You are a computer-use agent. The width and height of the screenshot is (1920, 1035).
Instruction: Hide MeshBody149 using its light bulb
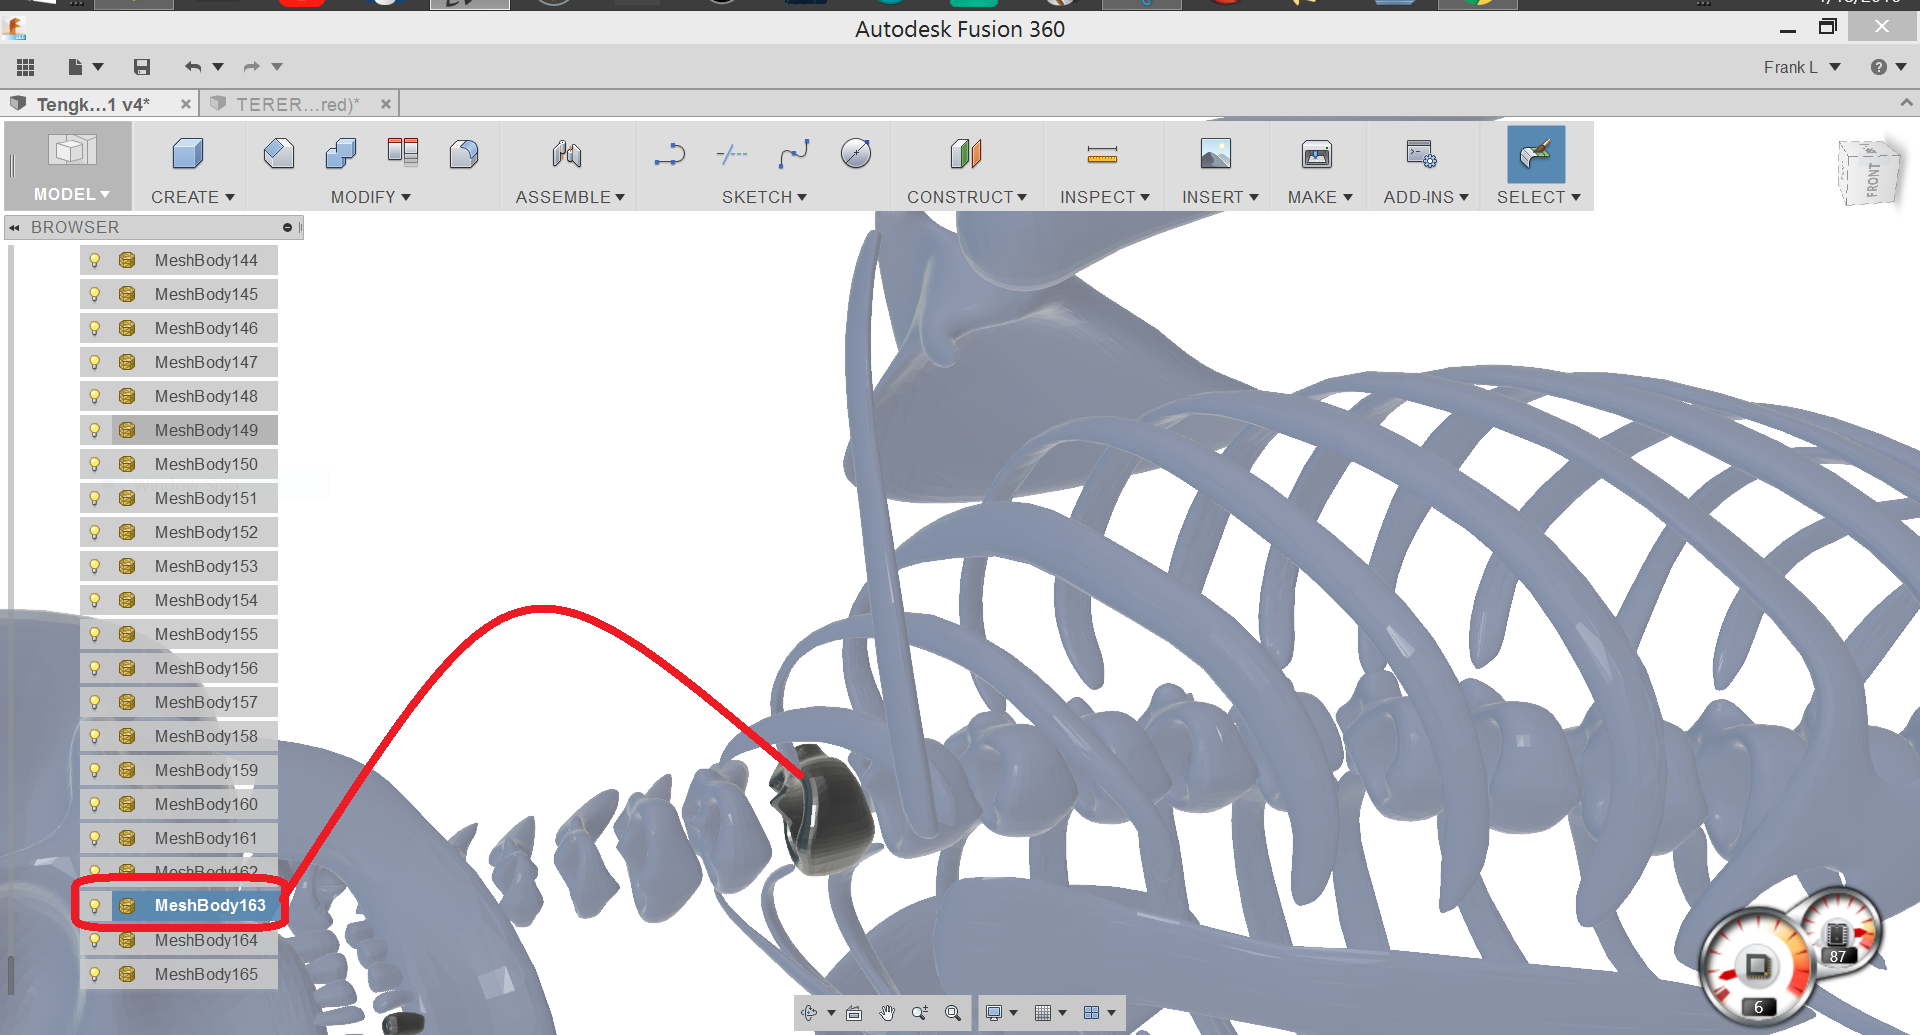pyautogui.click(x=95, y=430)
